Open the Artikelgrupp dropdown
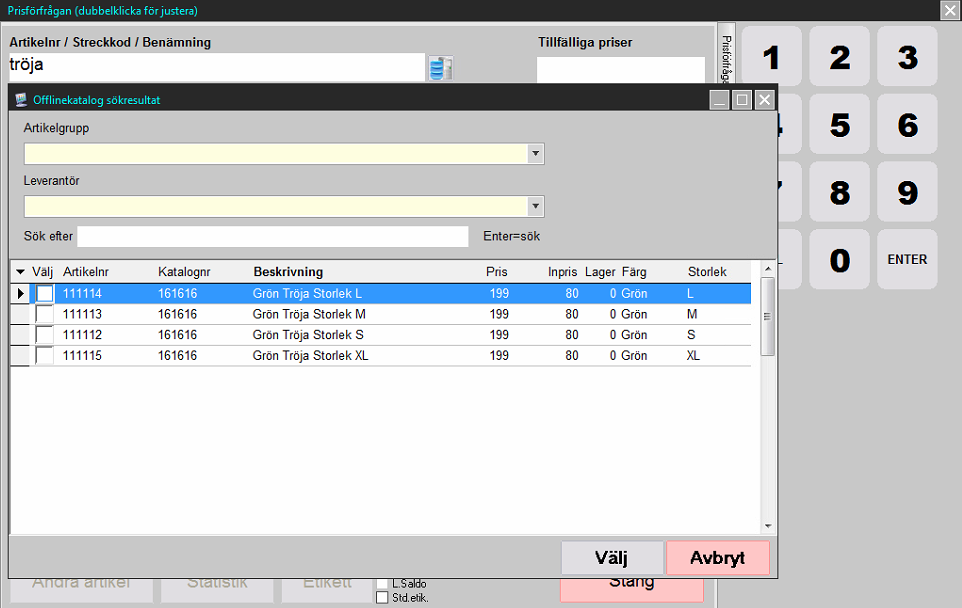962x608 pixels. click(x=536, y=154)
